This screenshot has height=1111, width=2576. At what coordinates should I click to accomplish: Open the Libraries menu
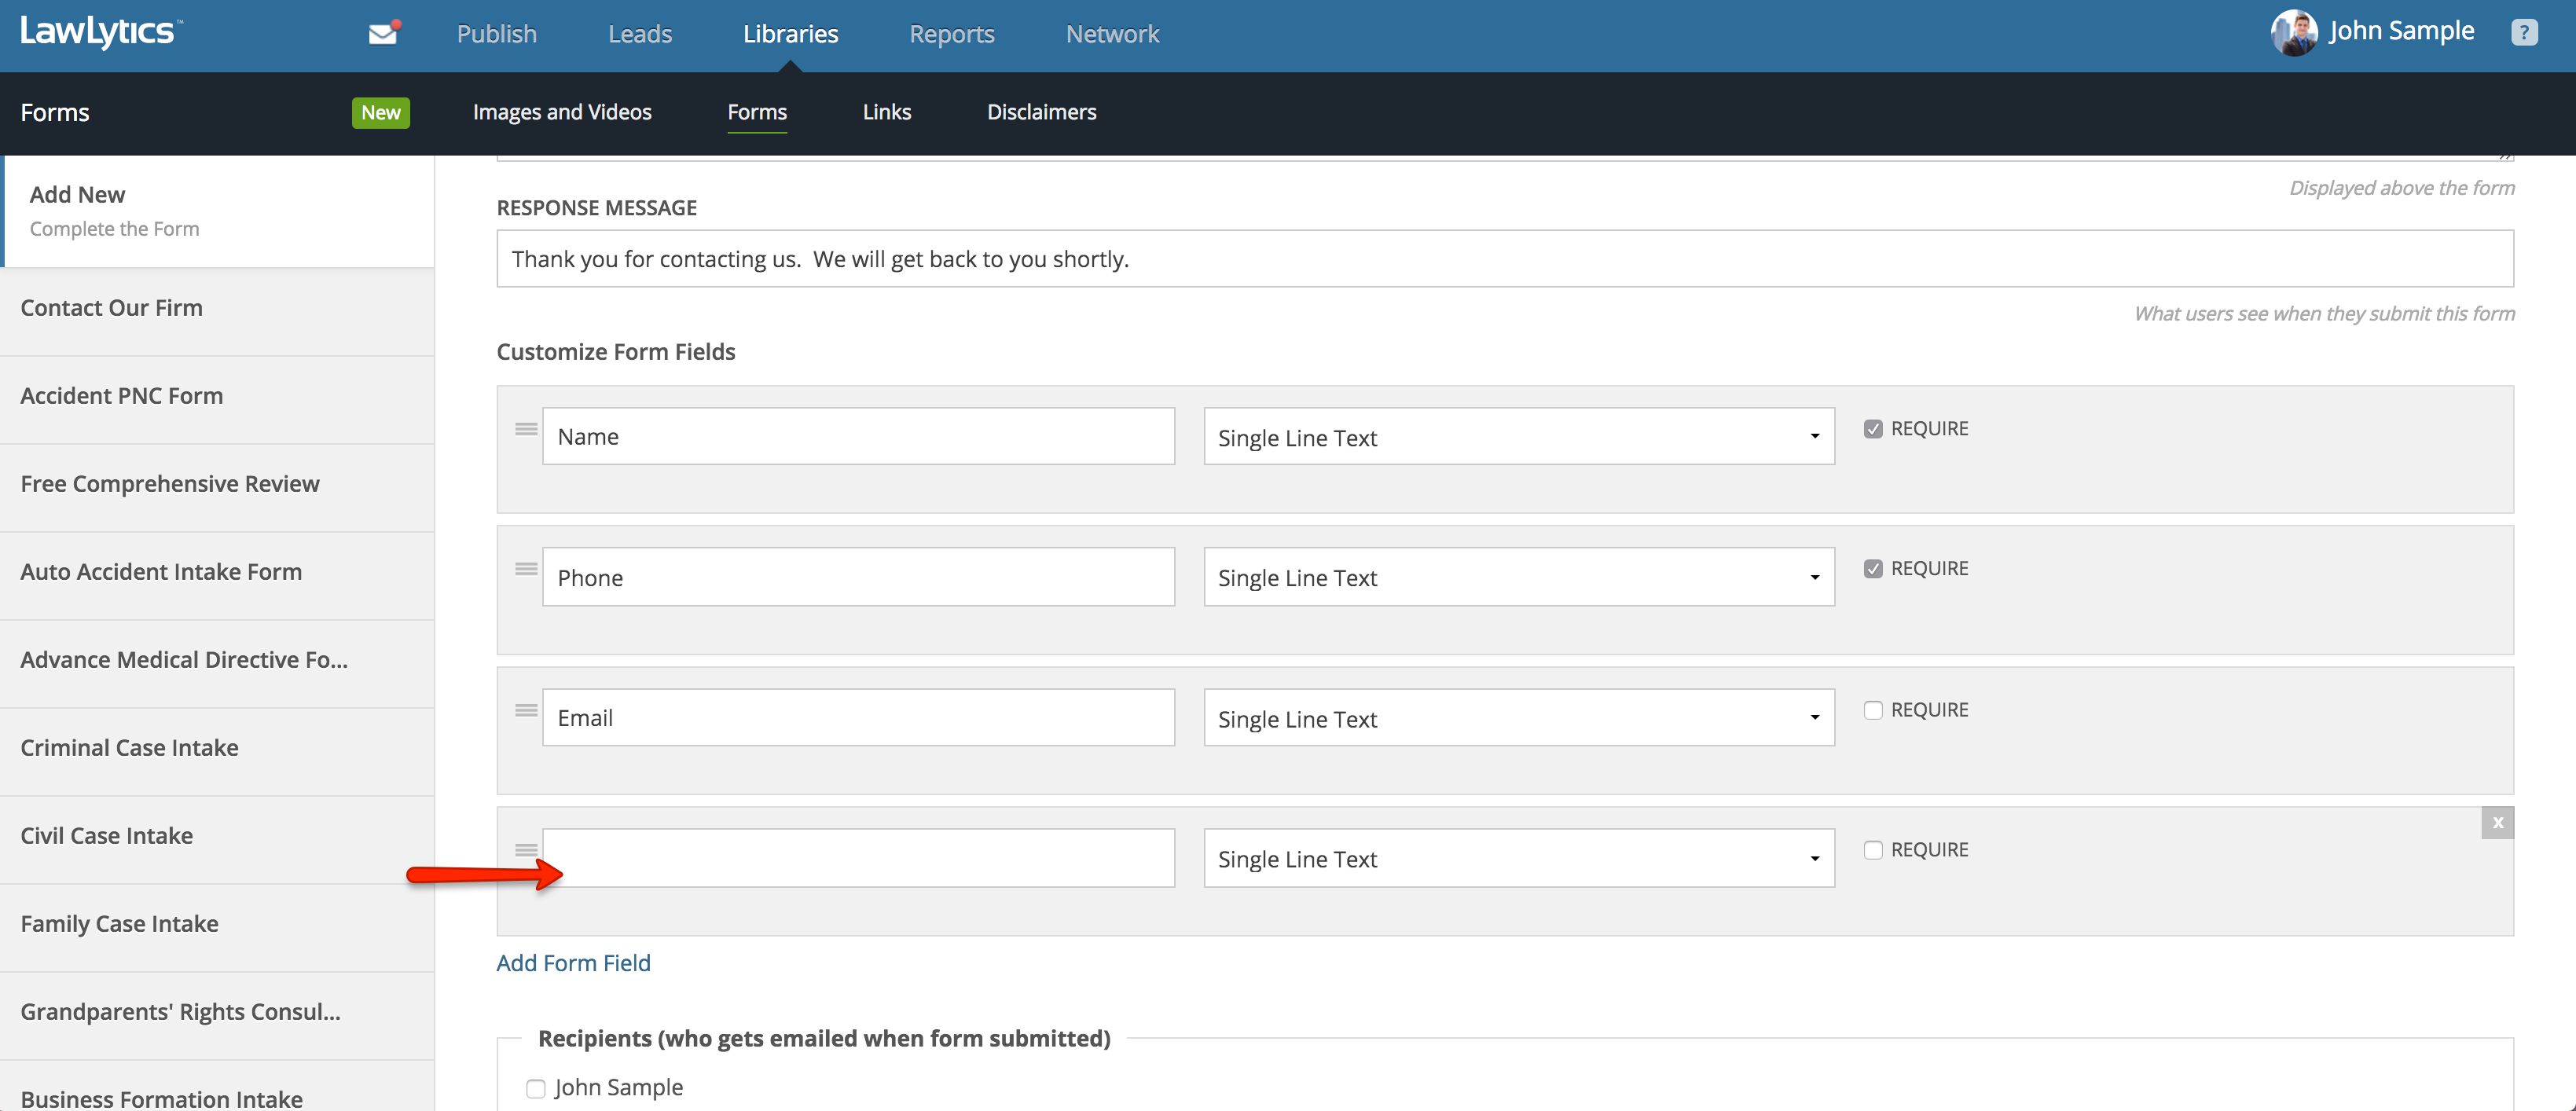click(790, 34)
